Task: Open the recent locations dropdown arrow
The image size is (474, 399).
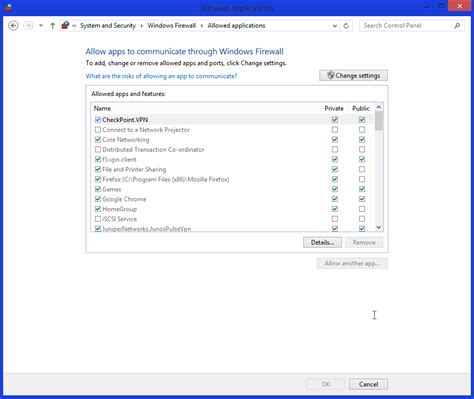Action: tap(41, 26)
